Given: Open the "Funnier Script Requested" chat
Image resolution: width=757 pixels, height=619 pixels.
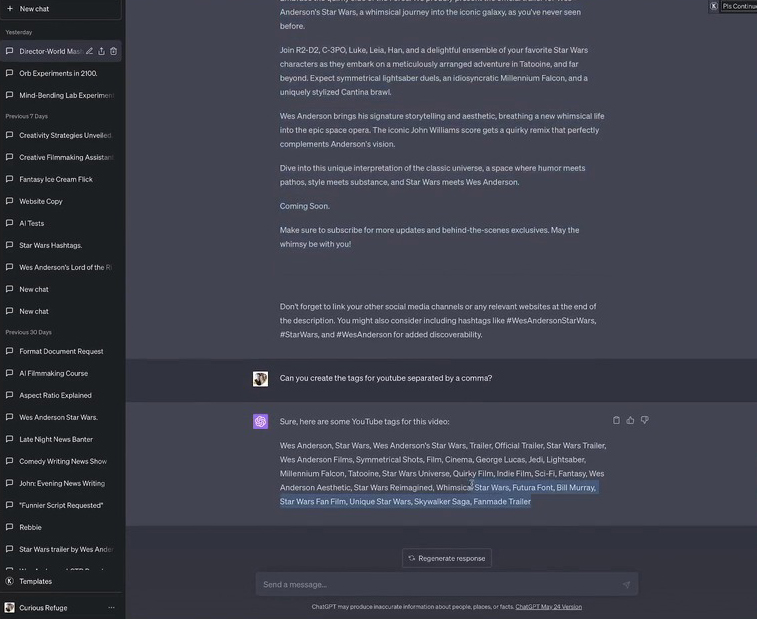Looking at the screenshot, I should click(61, 505).
